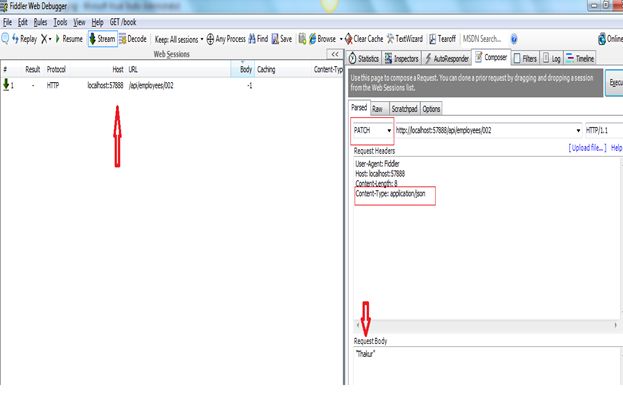
Task: Select the Parsed sub-tab
Action: [x=359, y=108]
